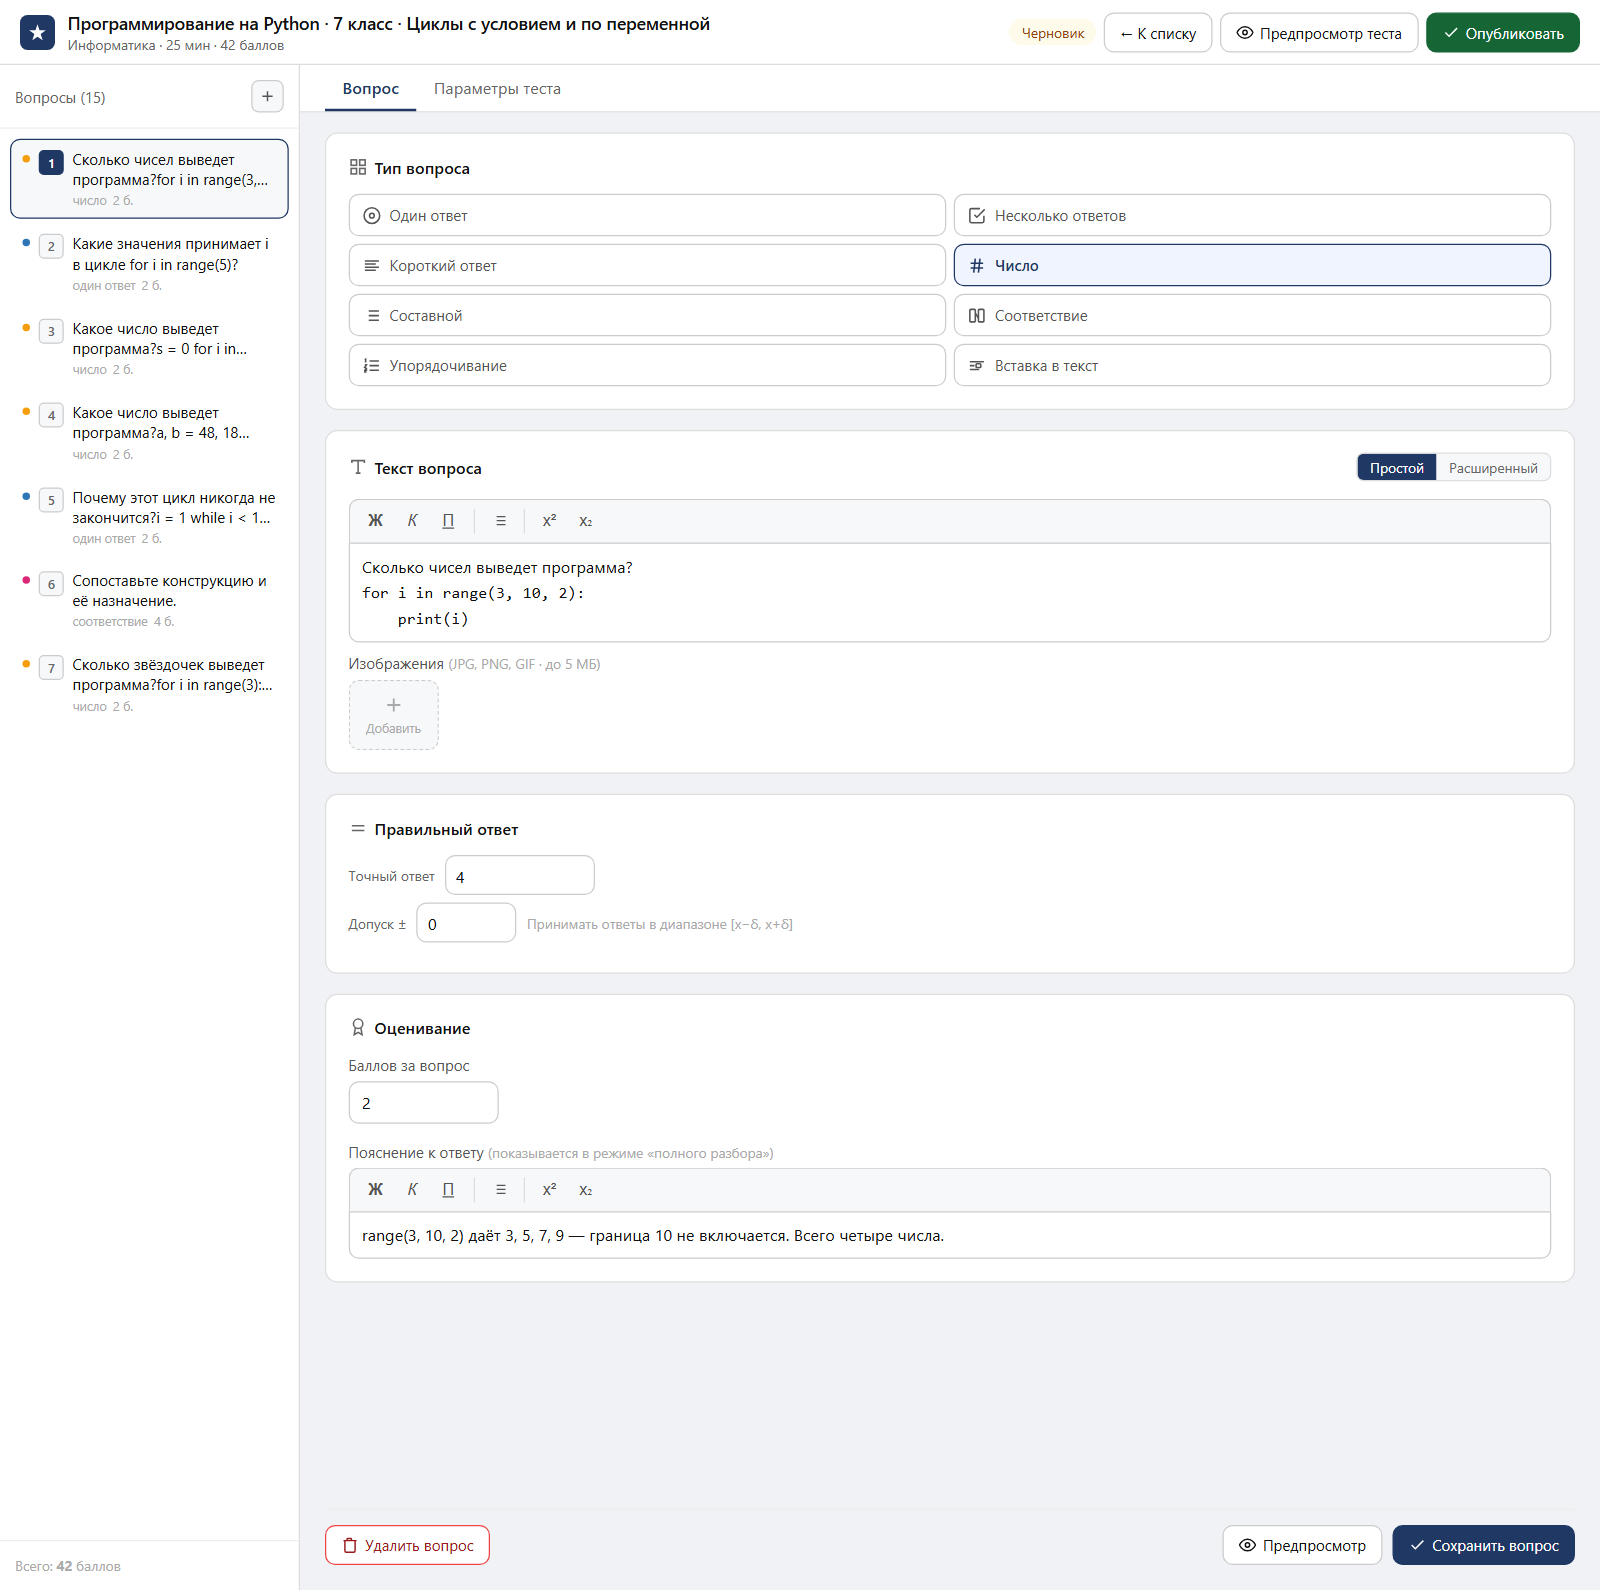Switch editor to 'Расширенный' mode
This screenshot has height=1590, width=1600.
tap(1493, 468)
